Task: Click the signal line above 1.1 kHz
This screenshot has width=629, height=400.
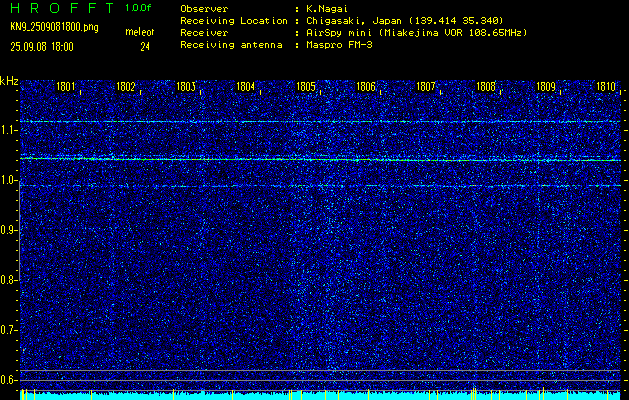Action: coord(320,121)
